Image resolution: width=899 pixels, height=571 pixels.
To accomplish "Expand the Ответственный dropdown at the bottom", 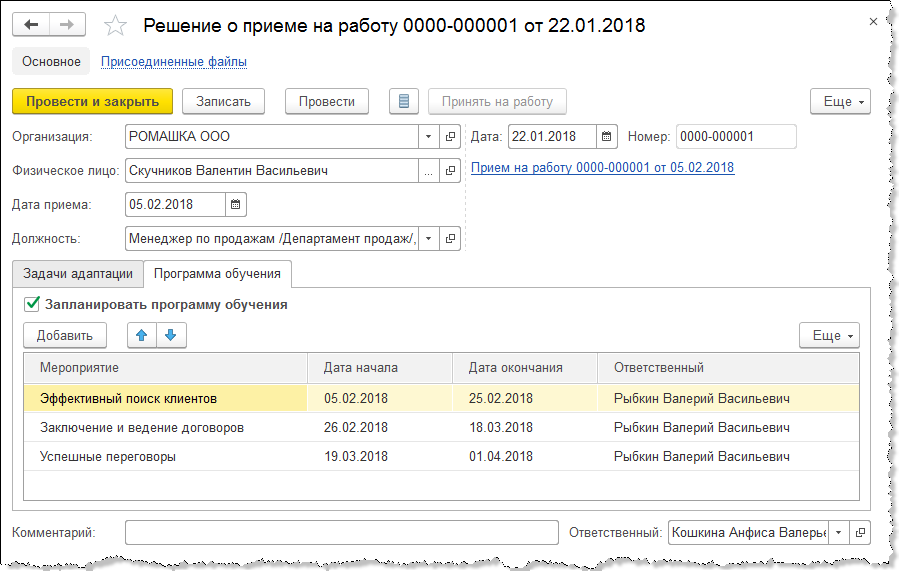I will 838,532.
